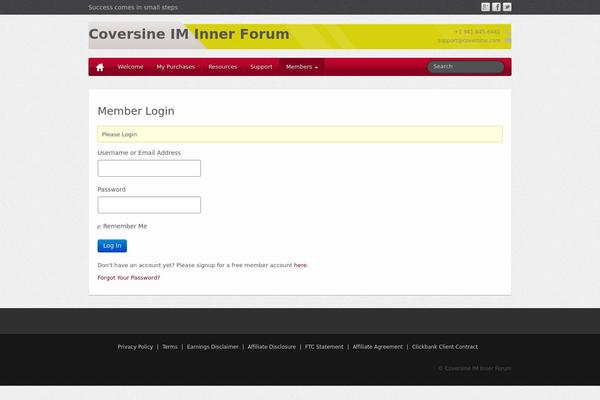Open the Affiliate Agreement footer link
The image size is (600, 400).
pos(378,347)
